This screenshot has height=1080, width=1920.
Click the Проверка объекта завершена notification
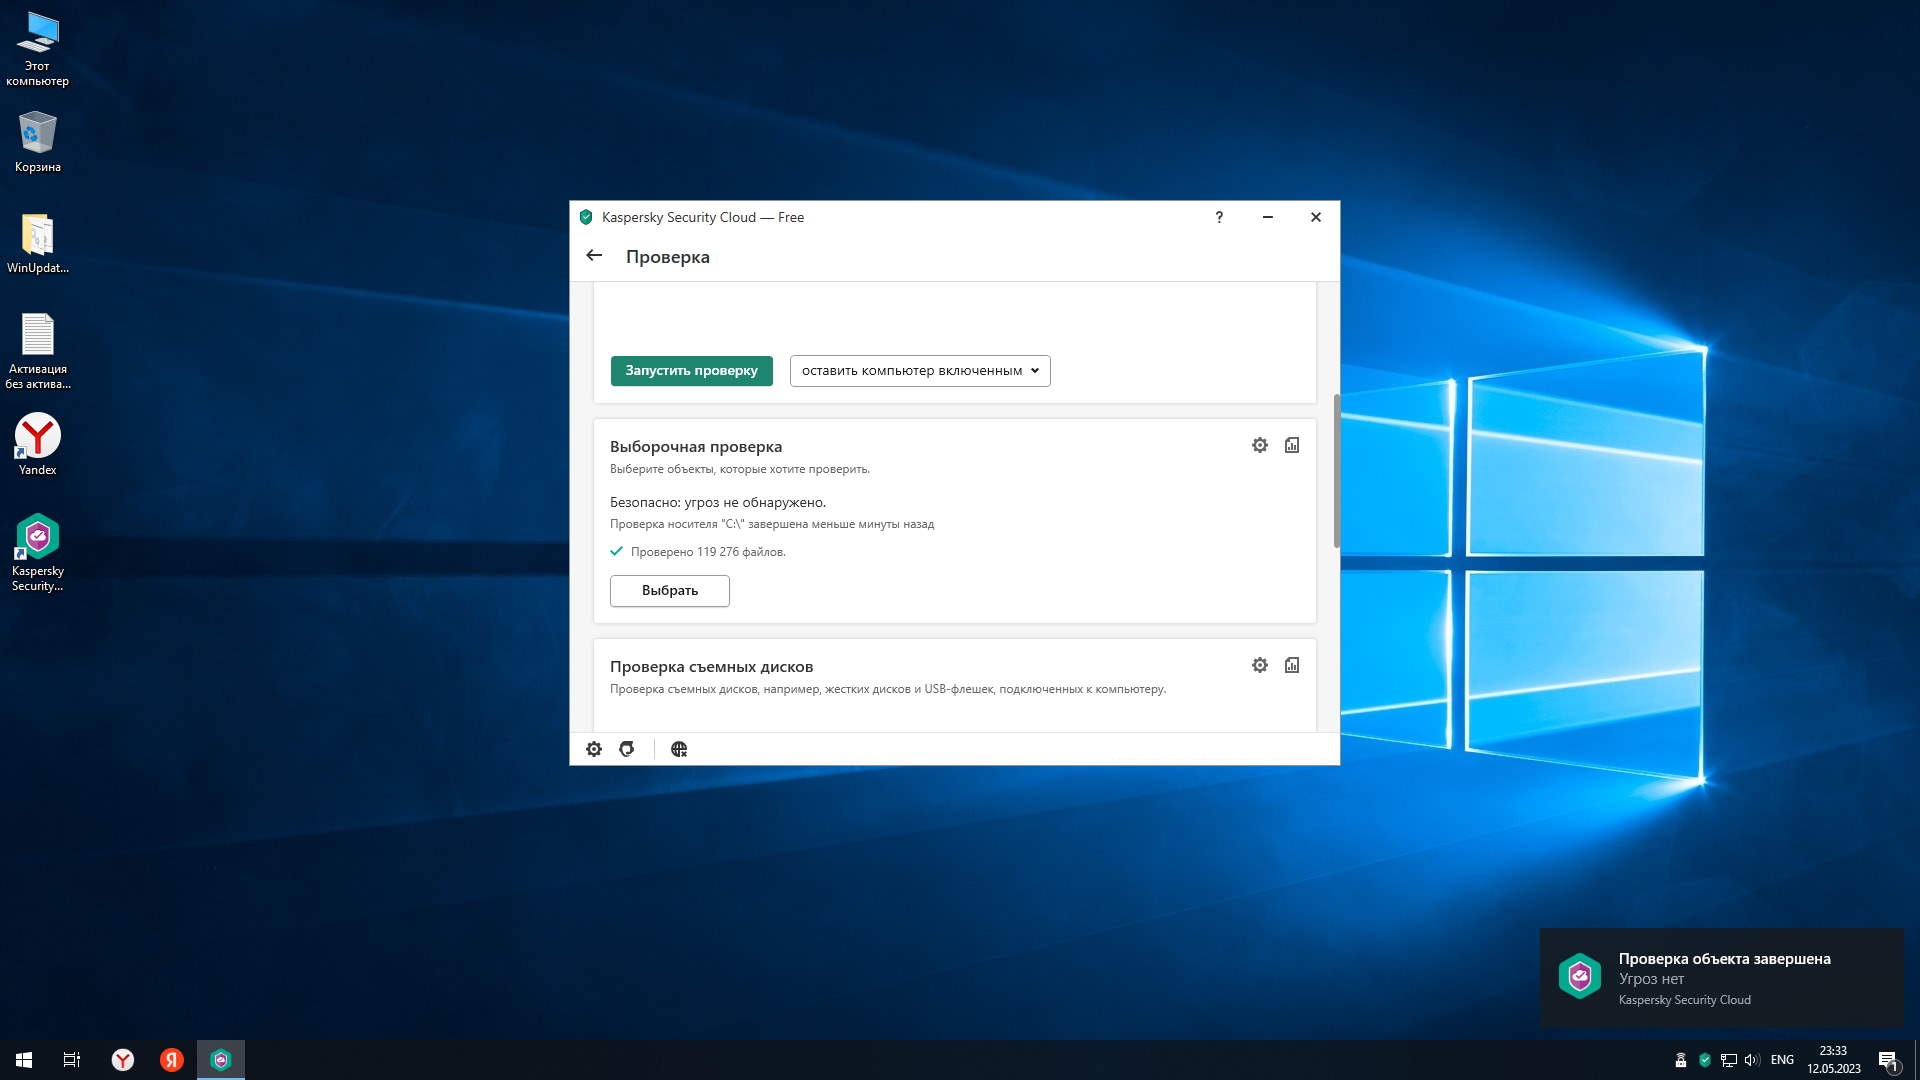click(1722, 978)
